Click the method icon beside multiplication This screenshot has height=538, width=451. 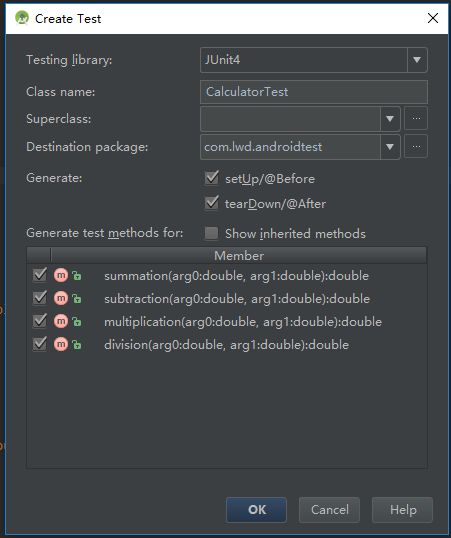pos(61,321)
